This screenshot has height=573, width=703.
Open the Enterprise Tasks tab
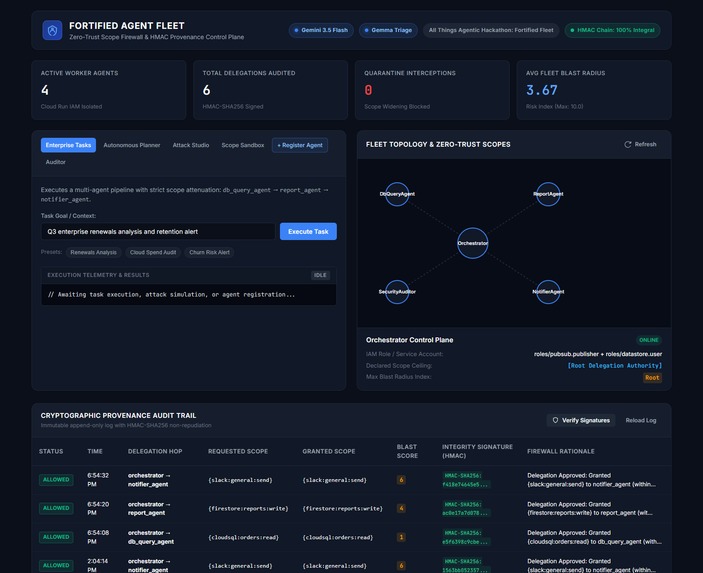(68, 145)
